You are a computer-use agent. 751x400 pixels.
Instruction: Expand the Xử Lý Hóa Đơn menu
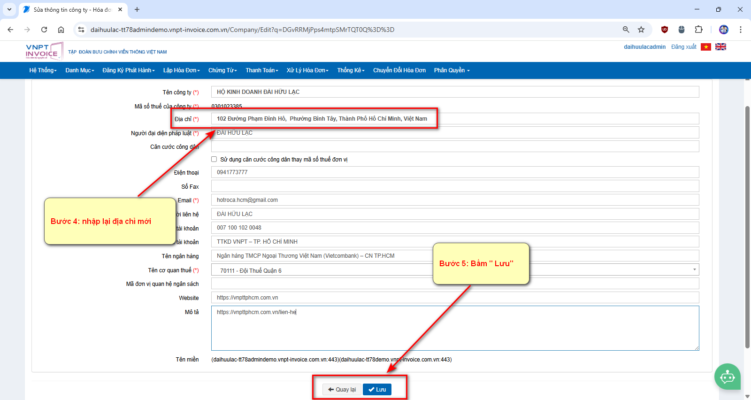(307, 70)
